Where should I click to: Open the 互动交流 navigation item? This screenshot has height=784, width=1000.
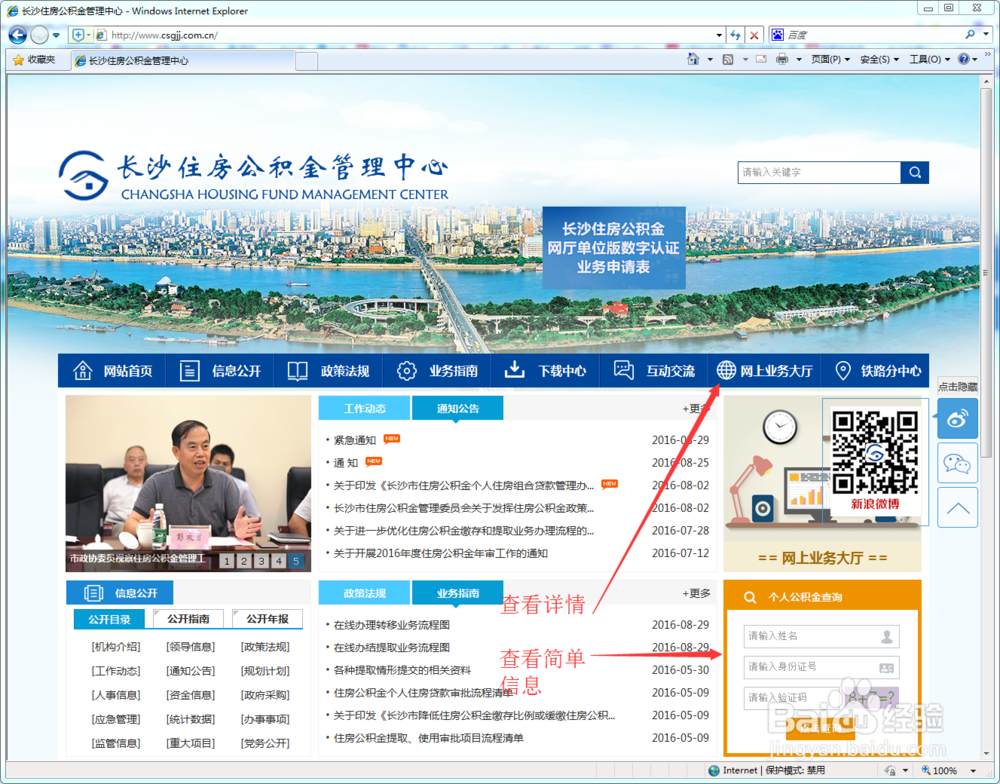[x=654, y=371]
